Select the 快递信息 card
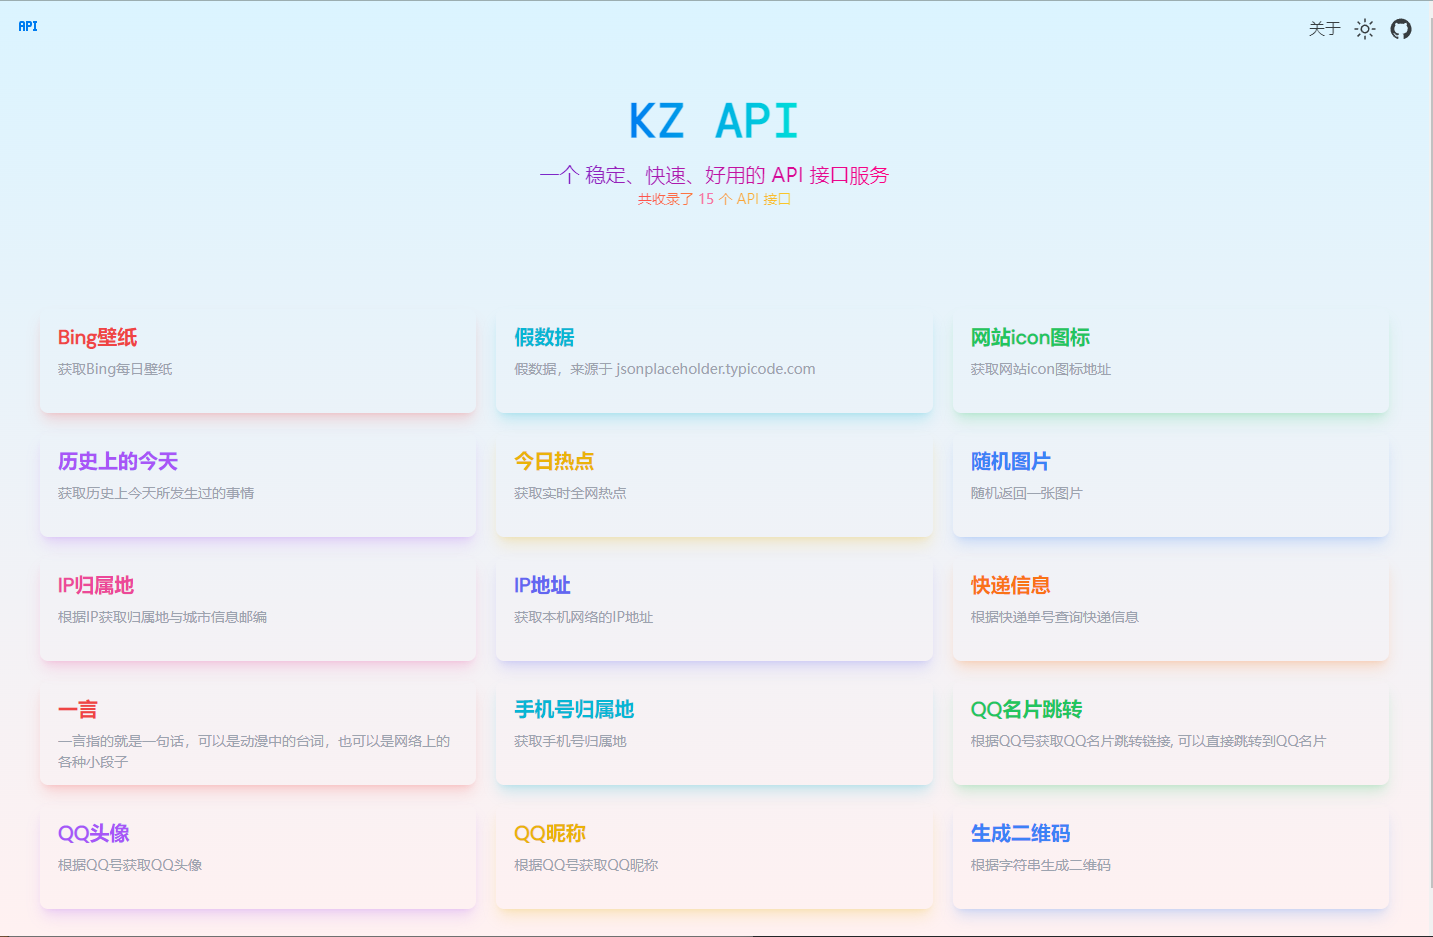The height and width of the screenshot is (937, 1433). (x=1170, y=610)
